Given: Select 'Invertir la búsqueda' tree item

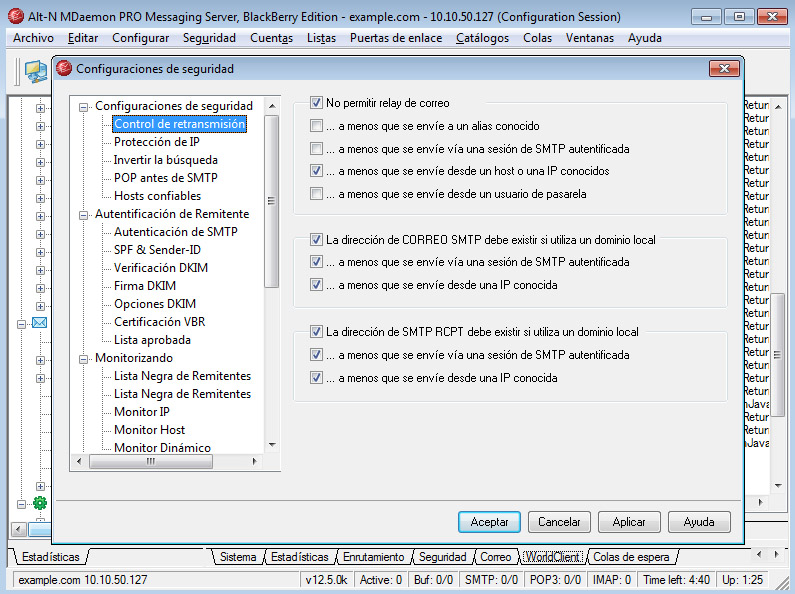Looking at the screenshot, I should coord(165,160).
